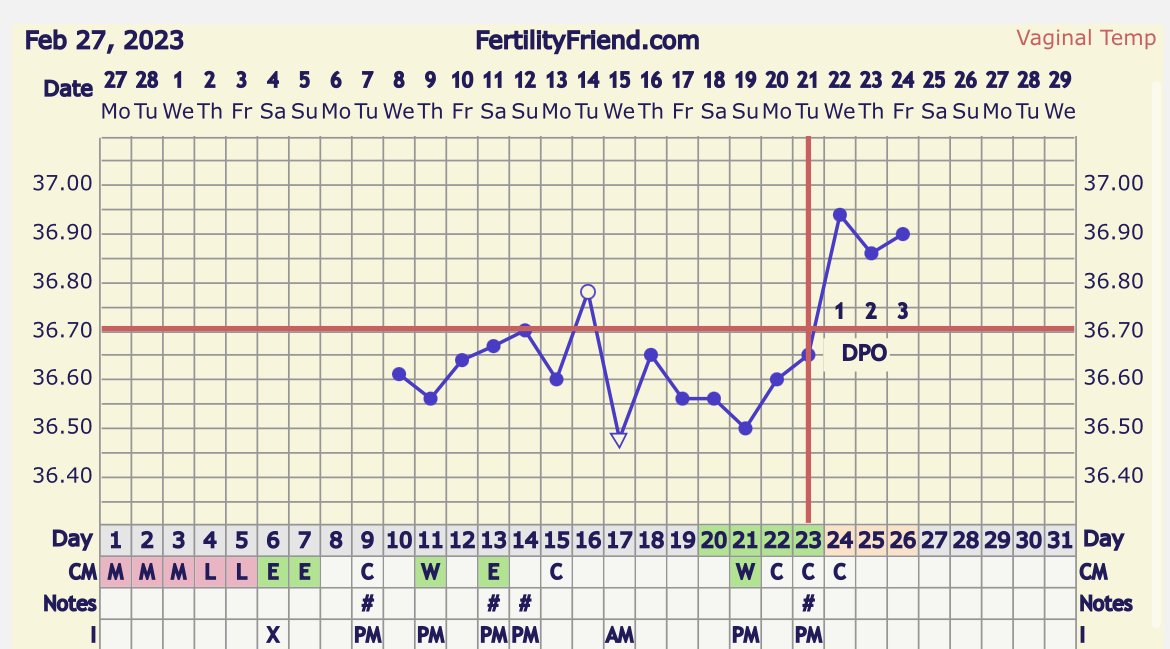Select the hash note icon under day 9
1170x649 pixels.
click(367, 603)
